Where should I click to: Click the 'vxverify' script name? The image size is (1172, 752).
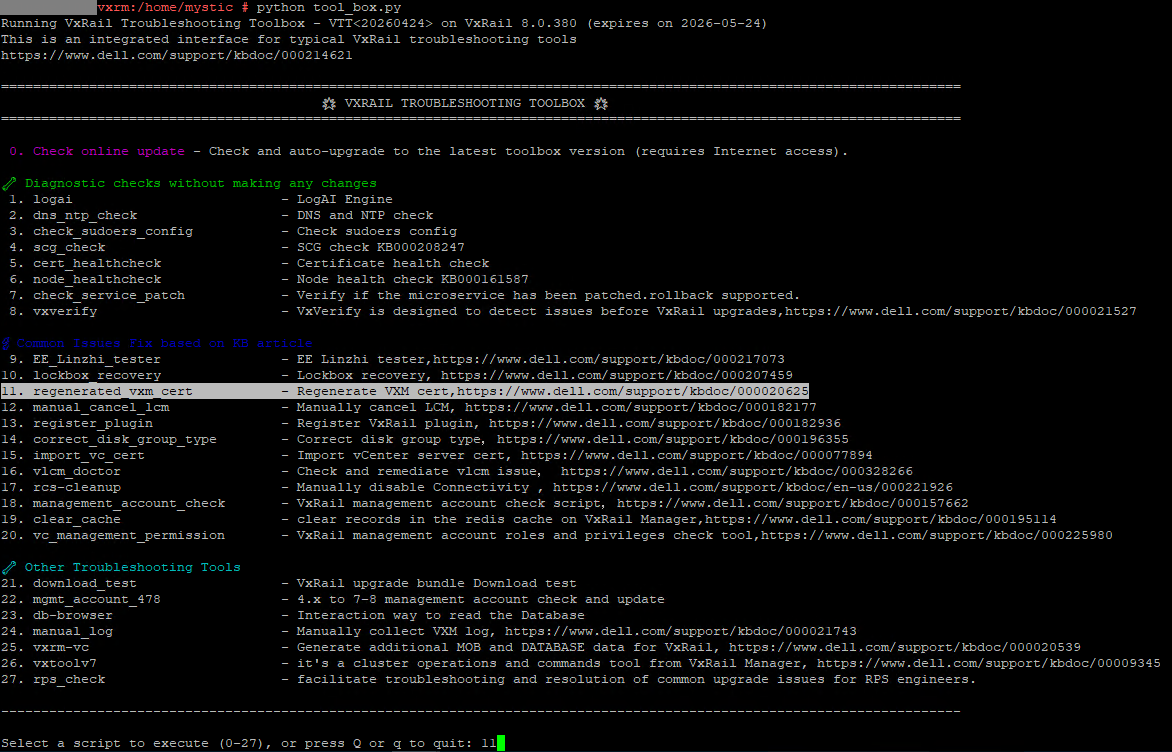click(64, 311)
